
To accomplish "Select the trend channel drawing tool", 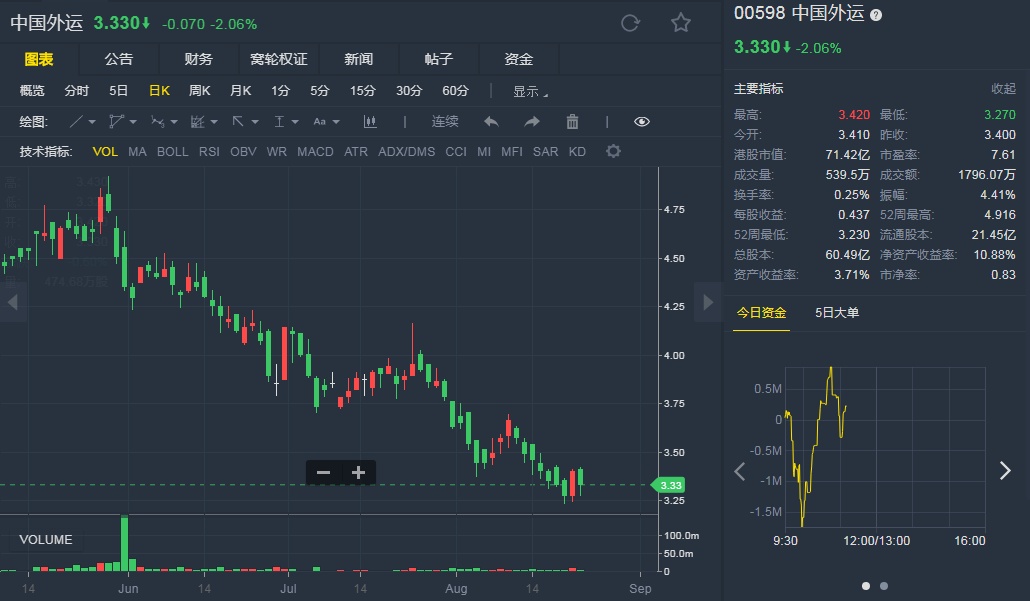I will tap(198, 122).
